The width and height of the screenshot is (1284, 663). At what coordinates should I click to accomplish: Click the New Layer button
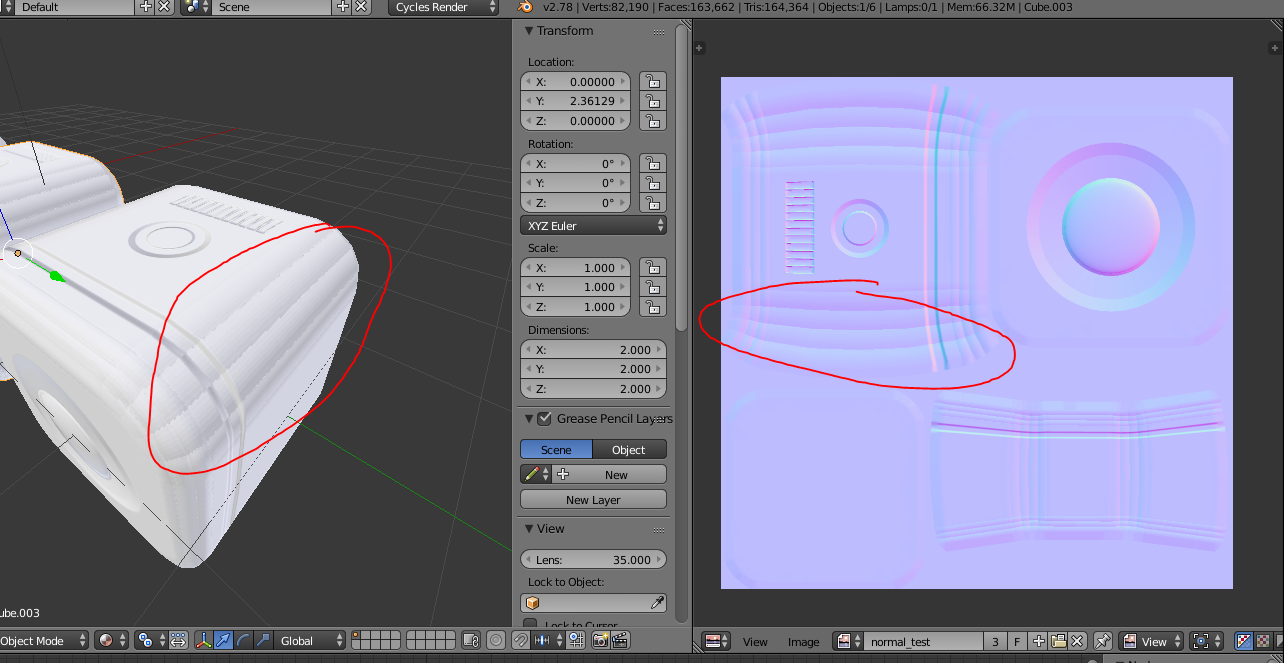tap(593, 498)
